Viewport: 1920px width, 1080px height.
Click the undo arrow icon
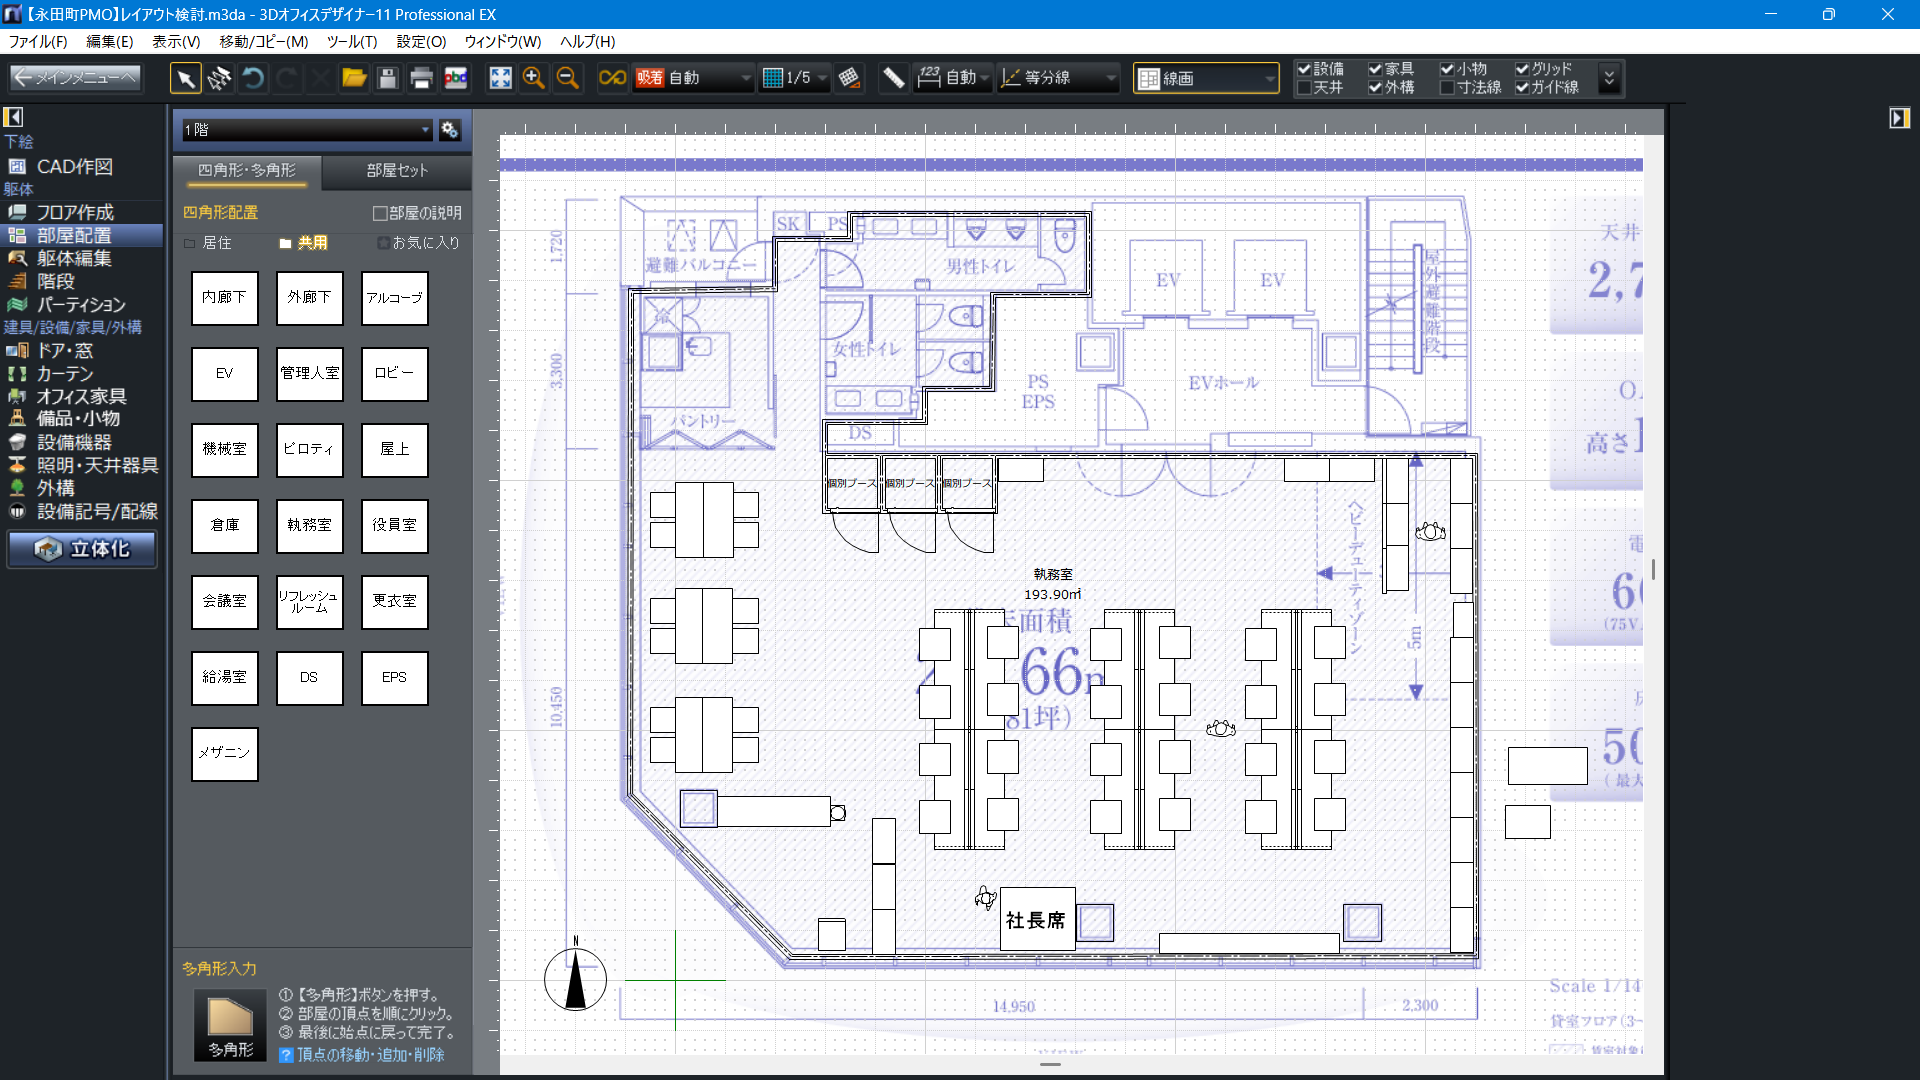coord(253,78)
